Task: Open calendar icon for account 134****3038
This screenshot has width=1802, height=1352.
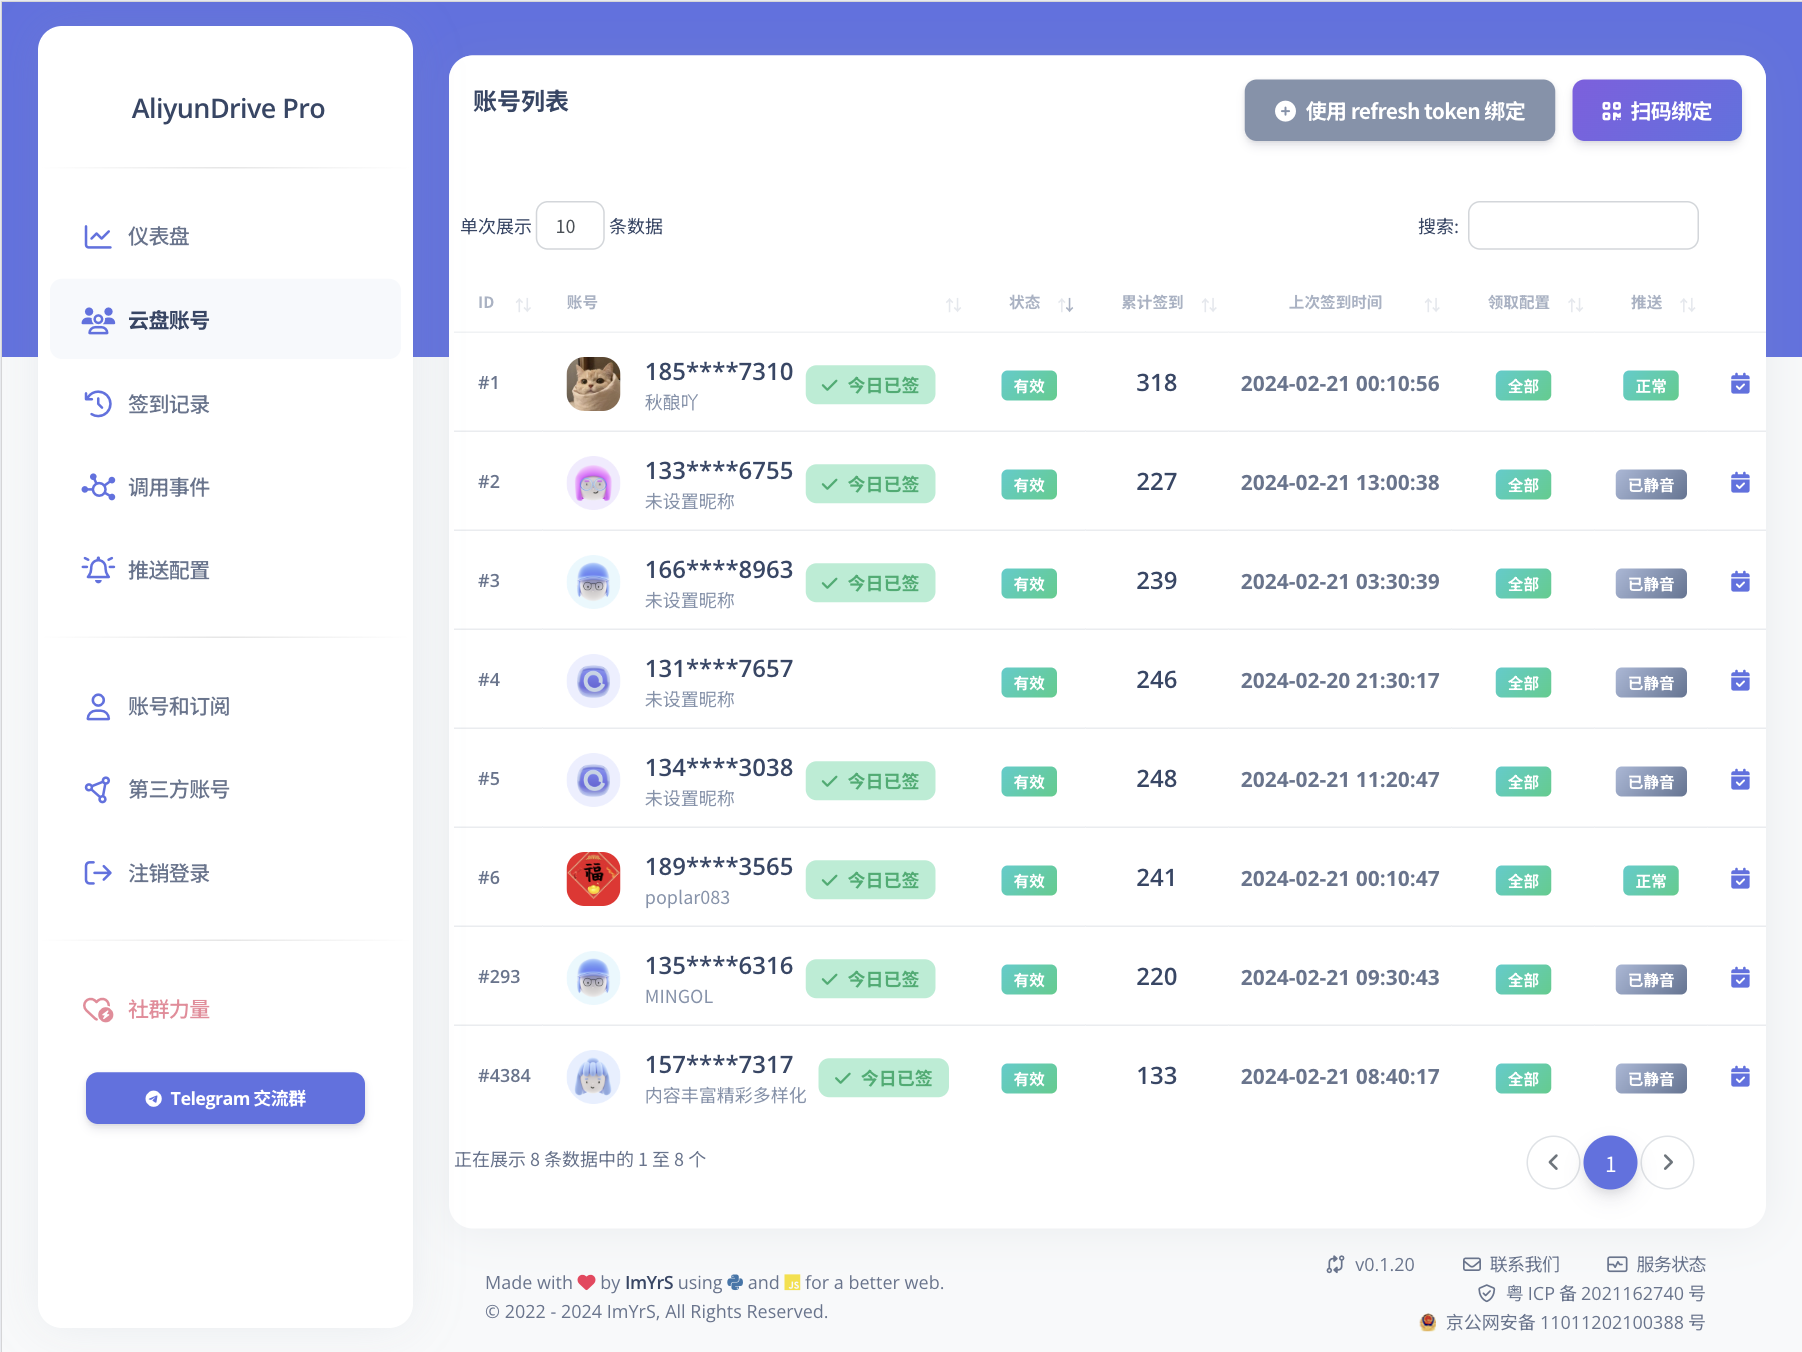Action: 1740,780
